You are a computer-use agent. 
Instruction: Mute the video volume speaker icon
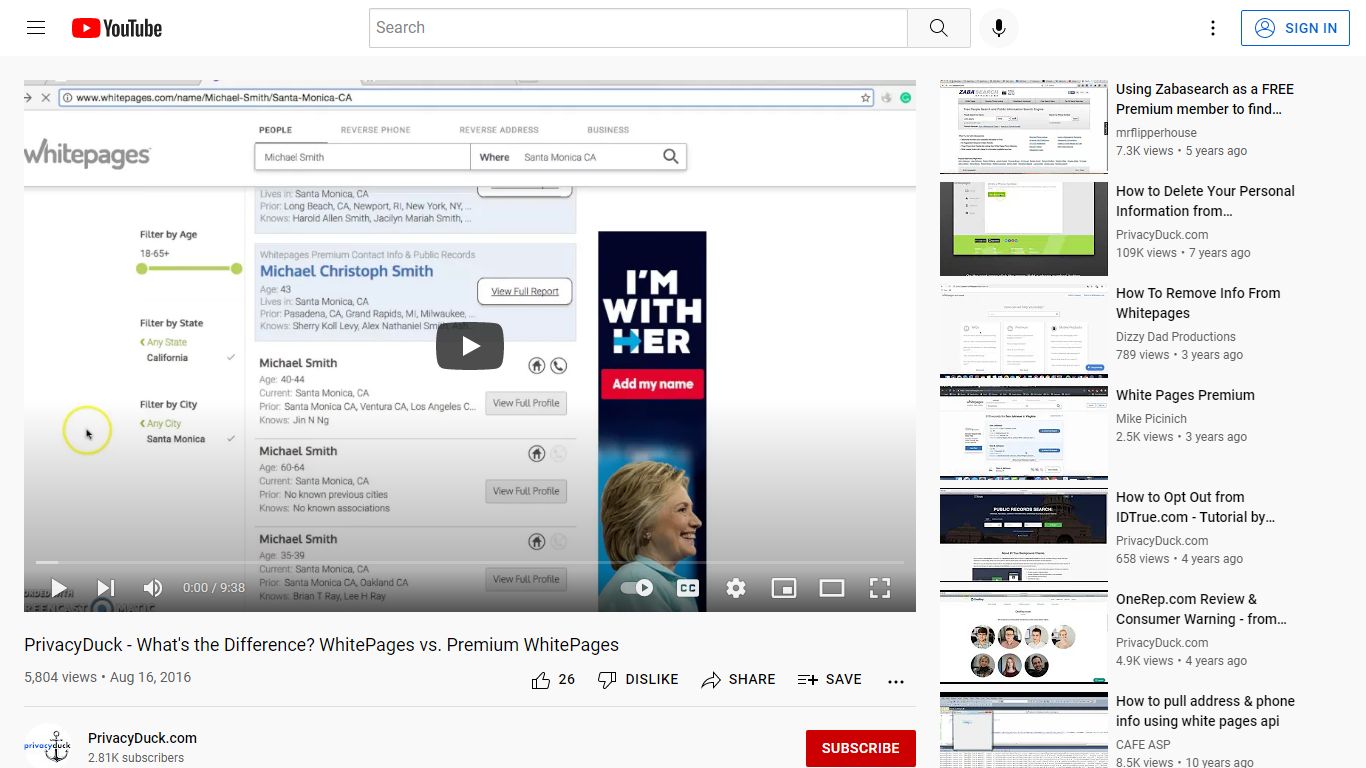click(152, 588)
